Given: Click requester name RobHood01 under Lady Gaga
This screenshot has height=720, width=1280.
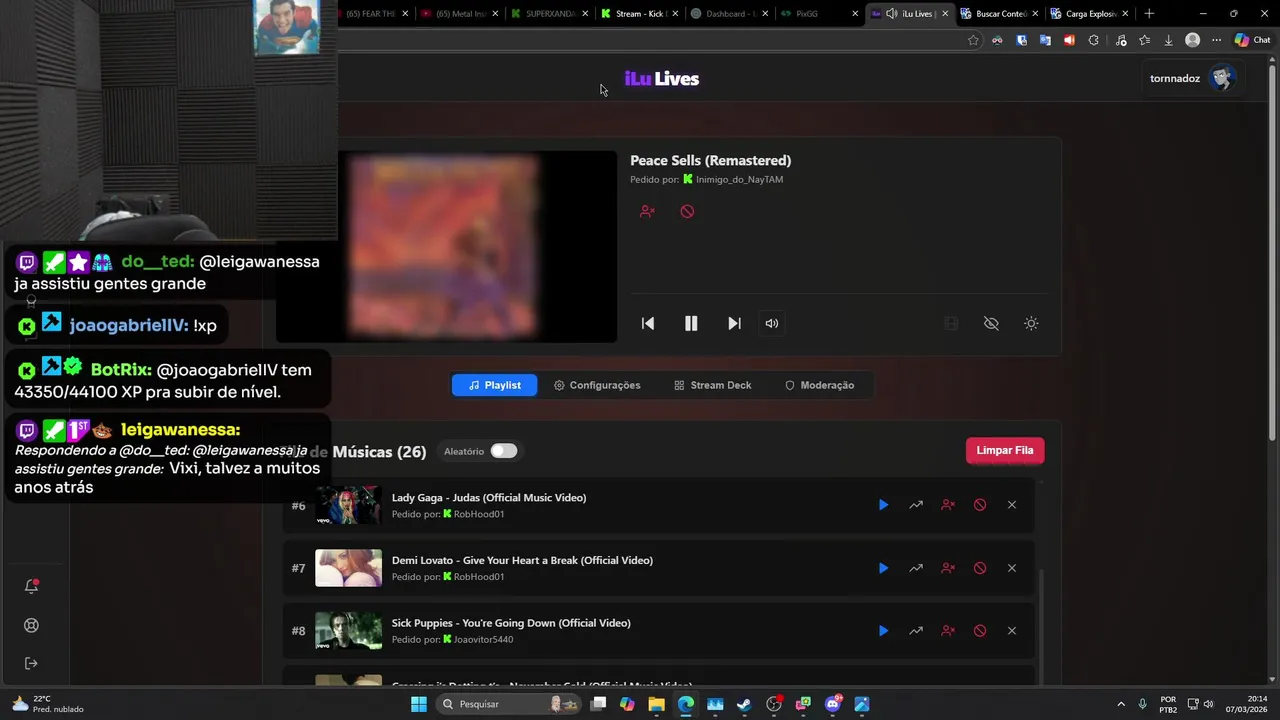Looking at the screenshot, I should 479,514.
